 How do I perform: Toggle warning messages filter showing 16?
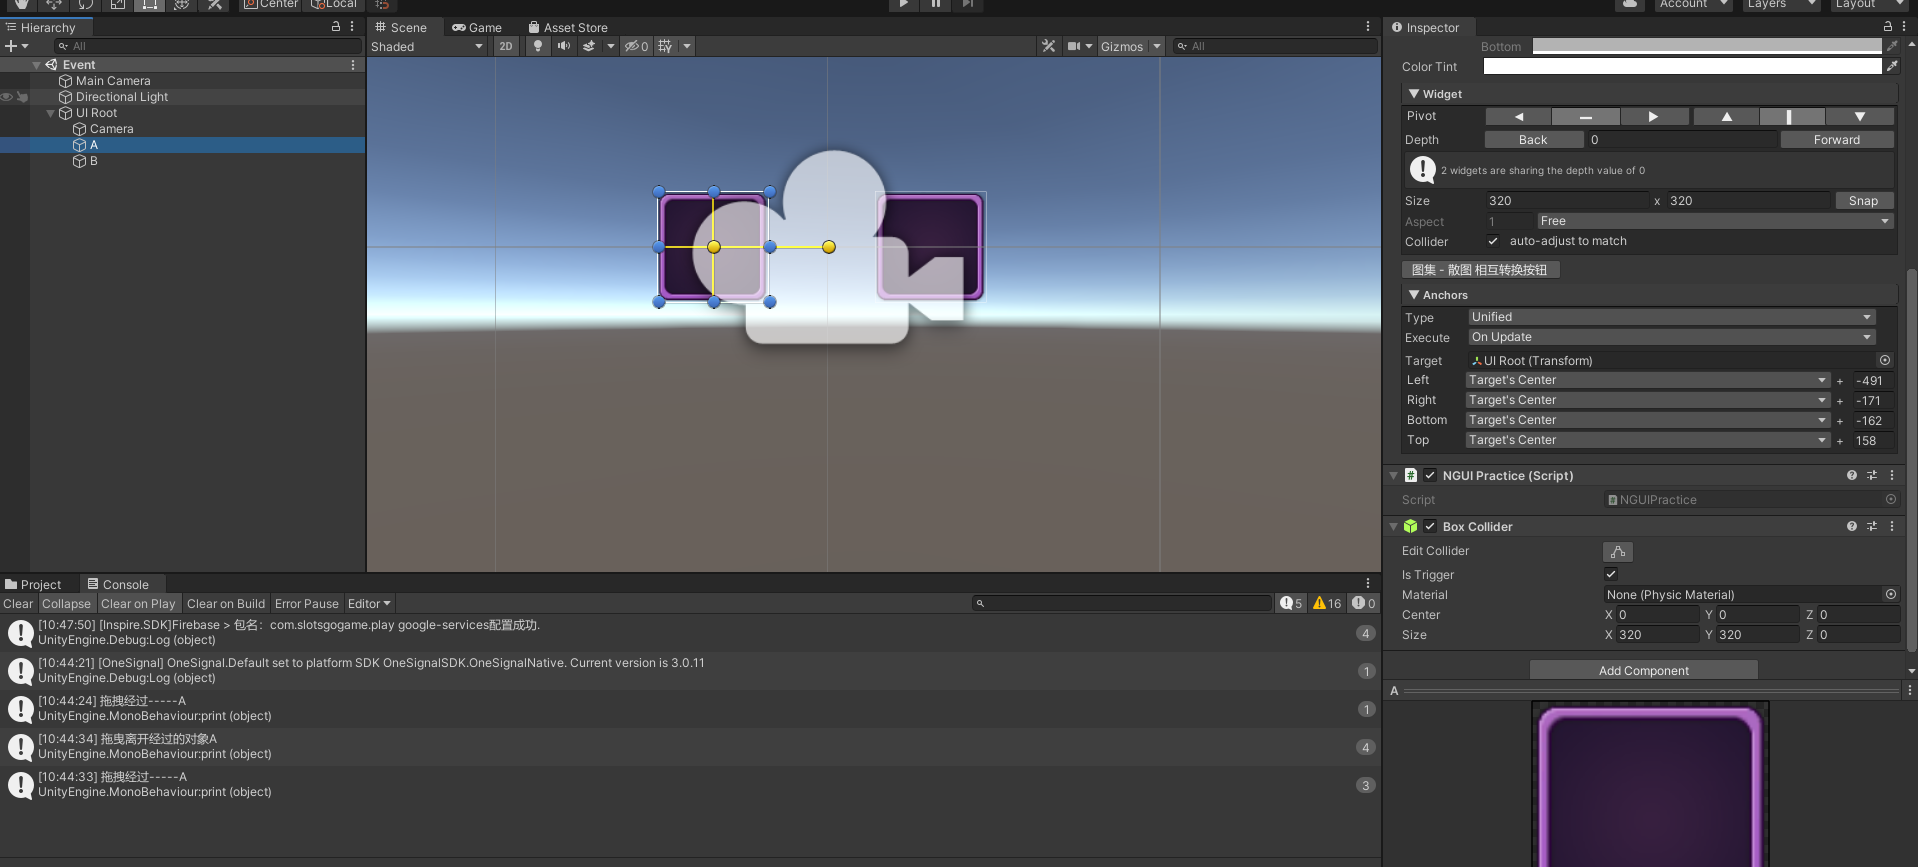1327,603
